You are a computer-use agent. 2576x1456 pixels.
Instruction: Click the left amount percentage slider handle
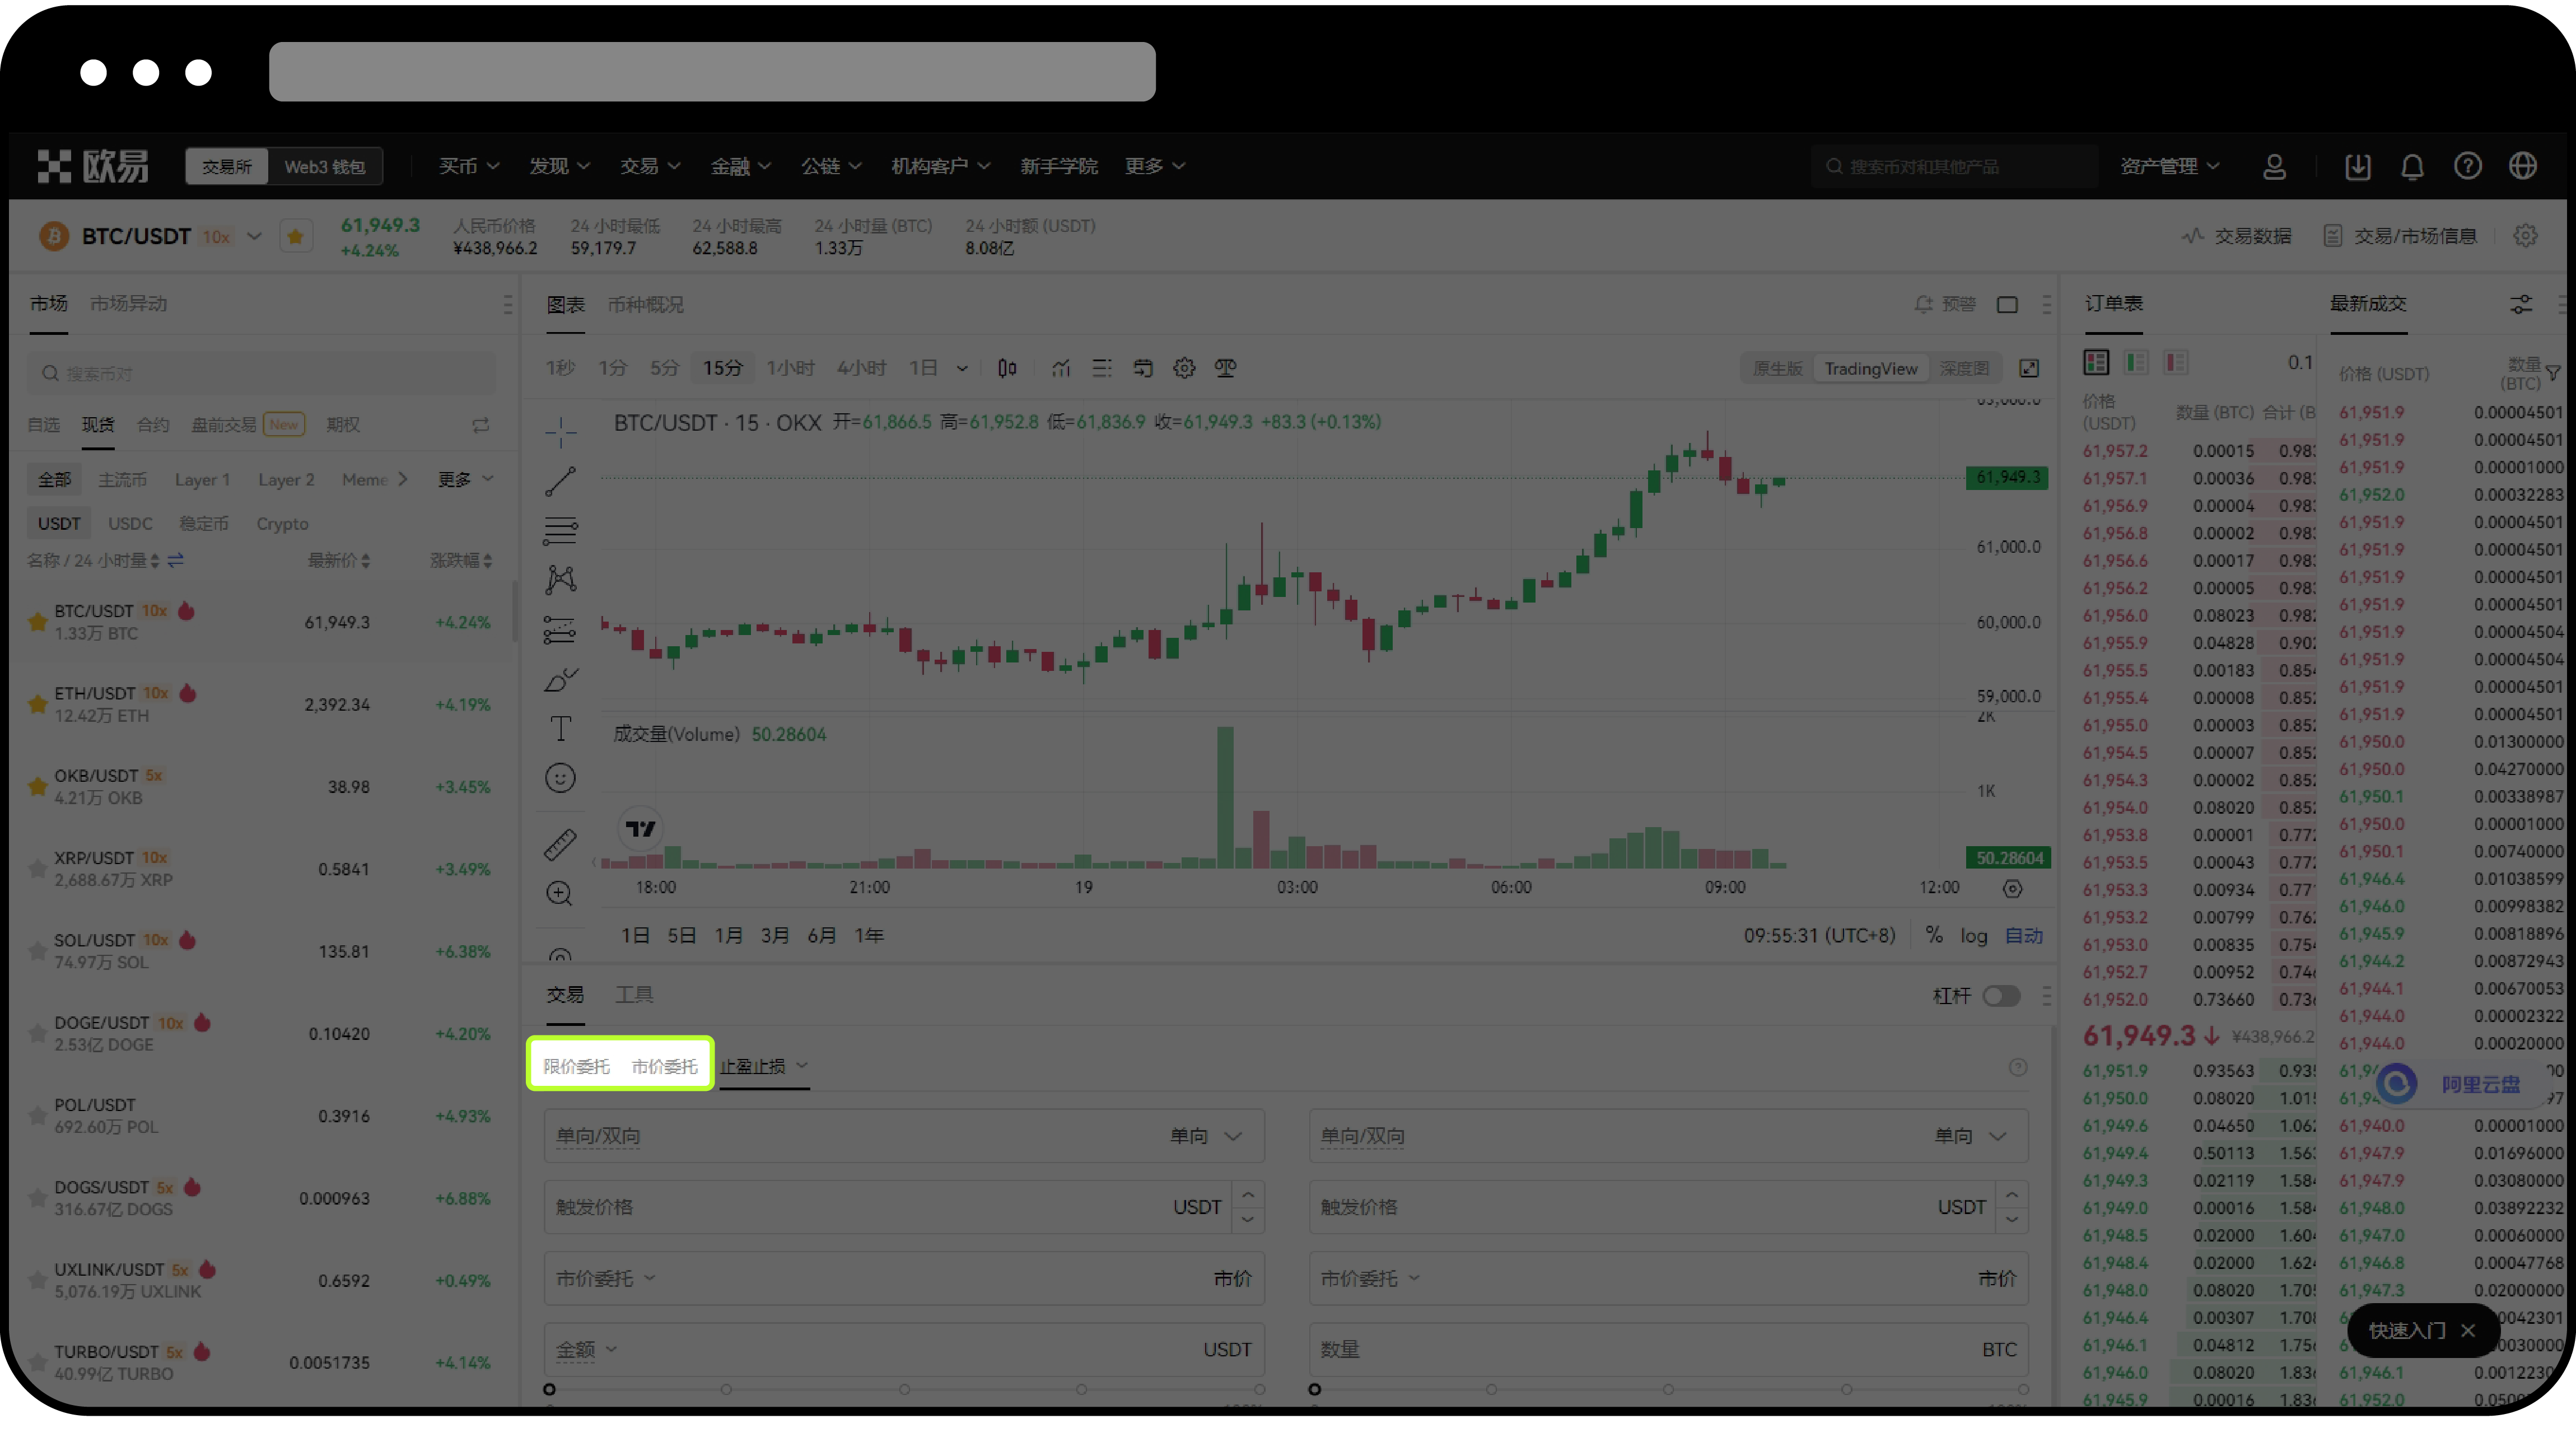[x=549, y=1390]
